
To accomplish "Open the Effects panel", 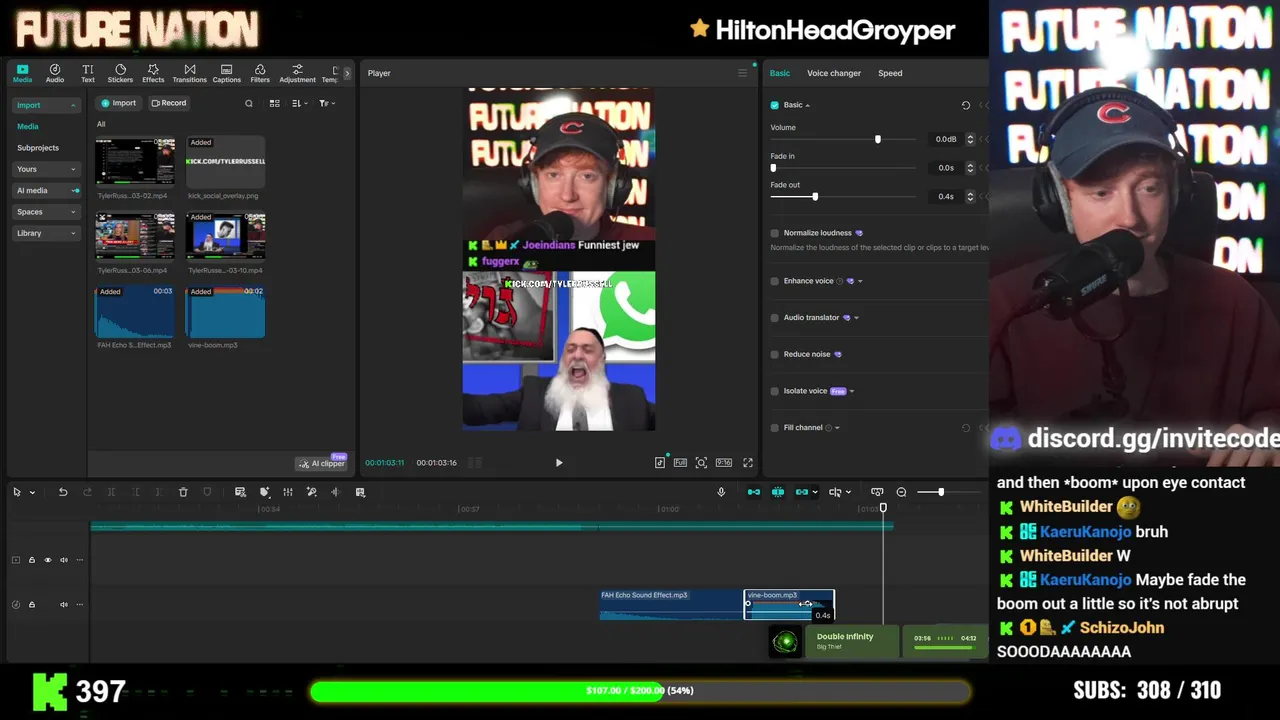I will click(x=153, y=73).
